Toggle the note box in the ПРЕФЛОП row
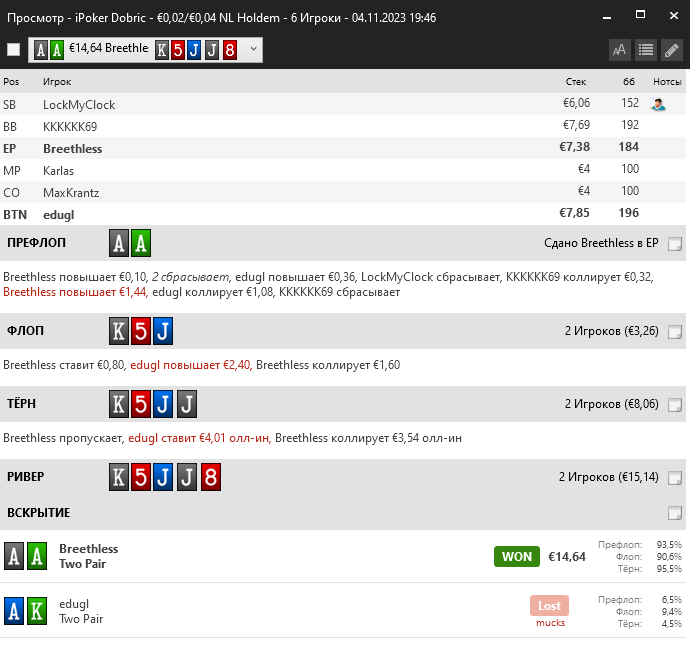Image resolution: width=690 pixels, height=651 pixels. (675, 243)
